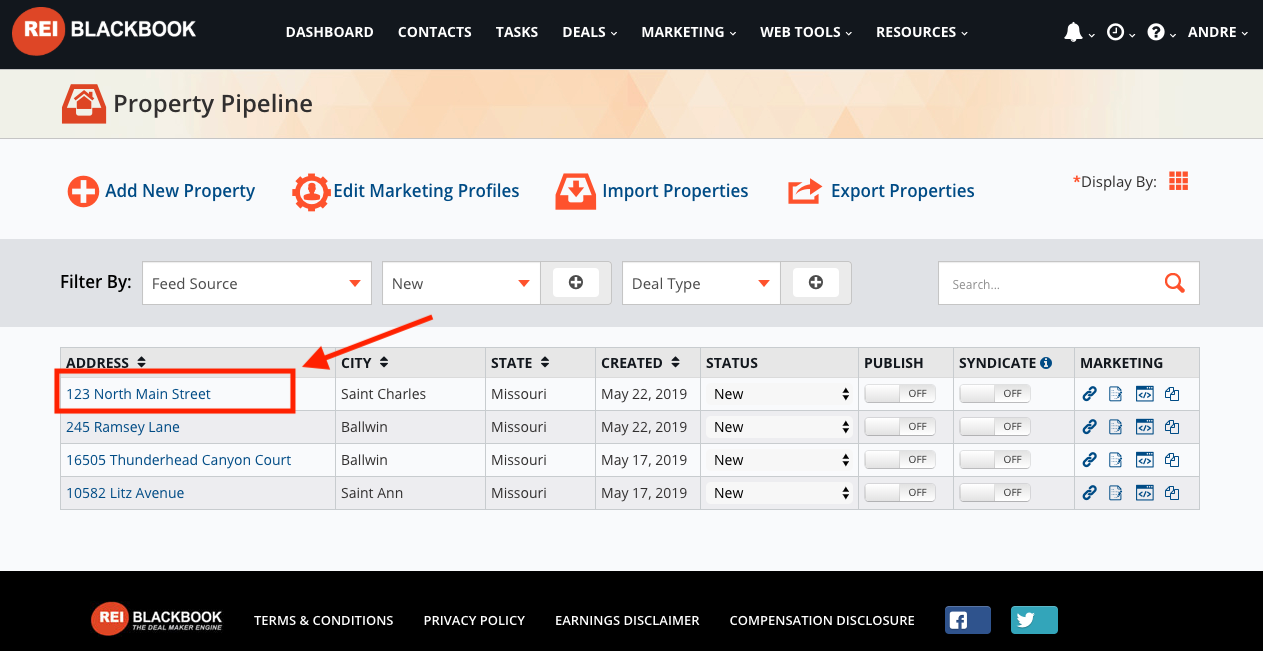Screen dimensions: 1263x651
Task: Open the status dropdown for 16505 Thunderhead Canyon Court
Action: pos(780,460)
